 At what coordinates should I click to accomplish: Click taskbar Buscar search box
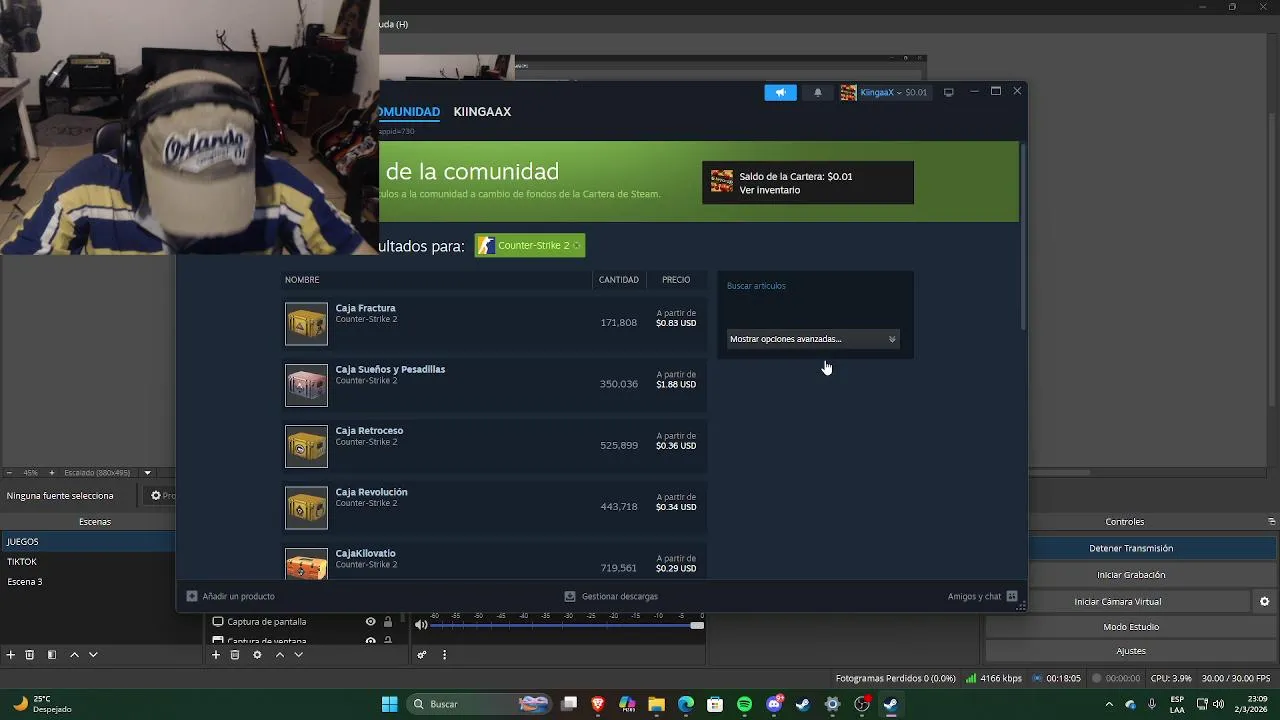pos(481,704)
